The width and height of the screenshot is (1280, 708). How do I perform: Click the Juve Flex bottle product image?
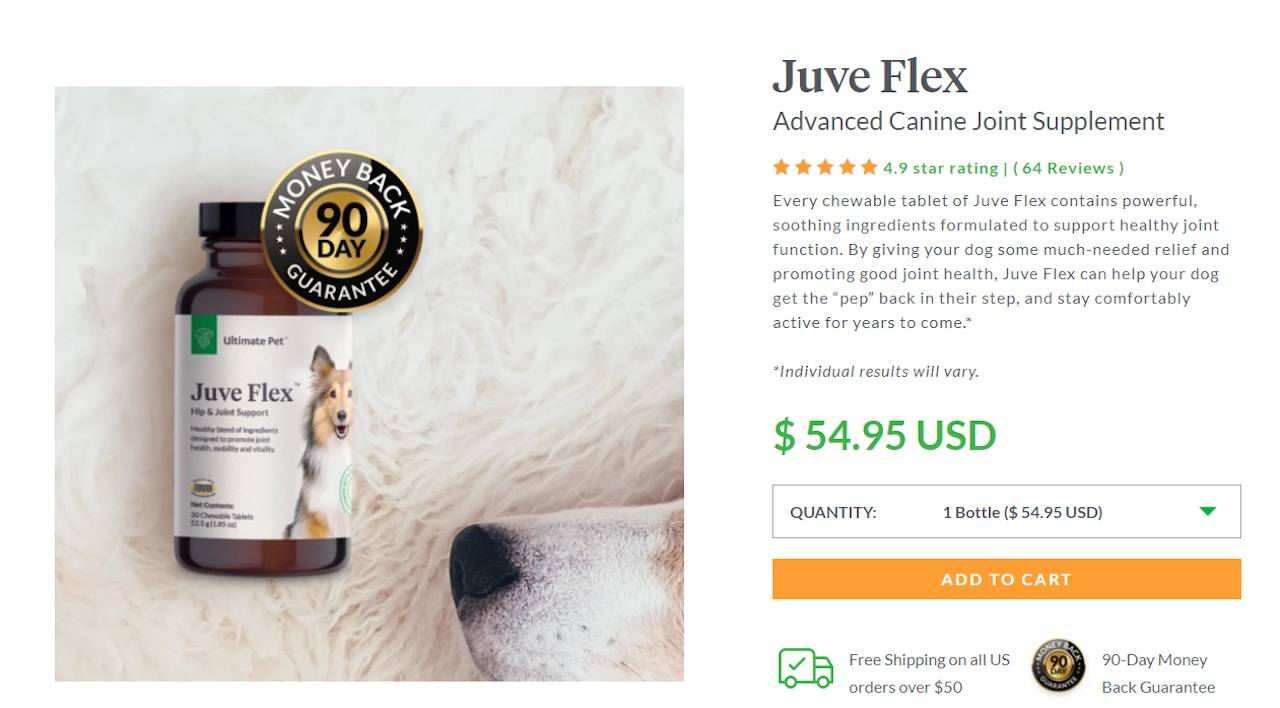coord(264,387)
